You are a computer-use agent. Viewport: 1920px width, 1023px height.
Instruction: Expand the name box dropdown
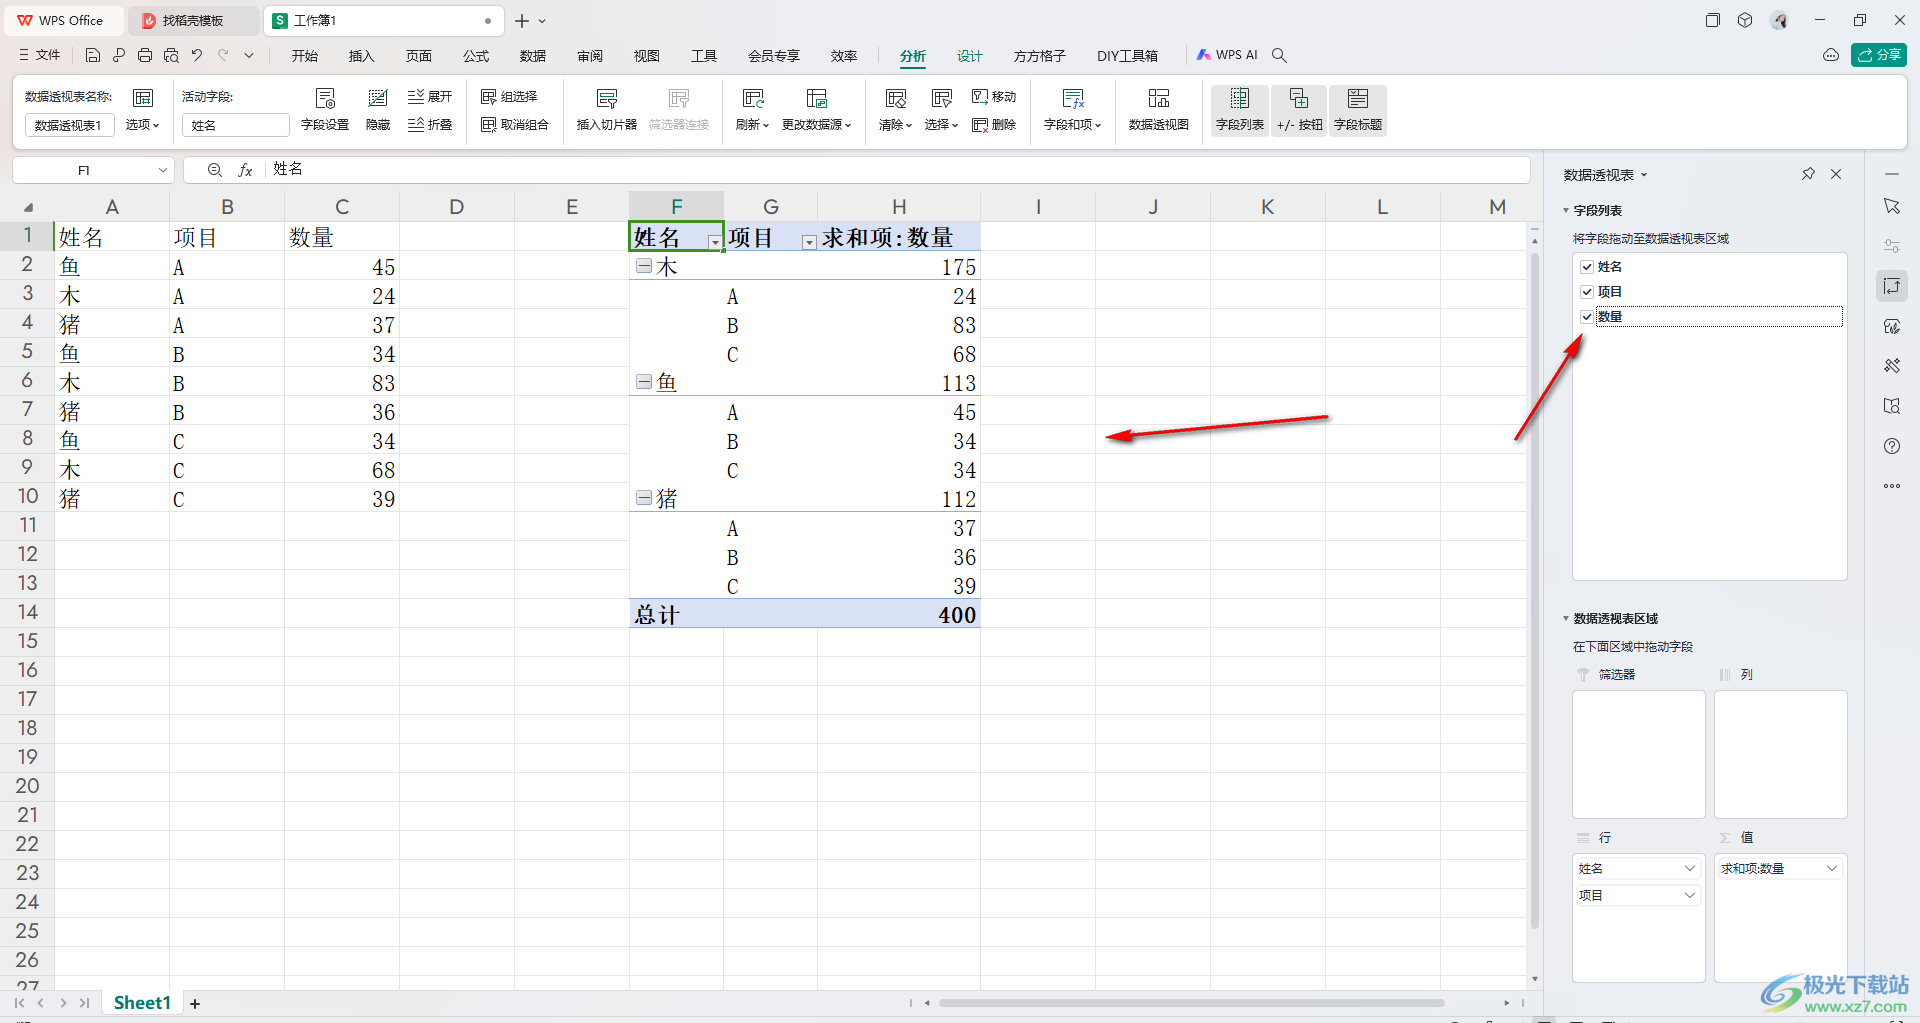click(162, 171)
